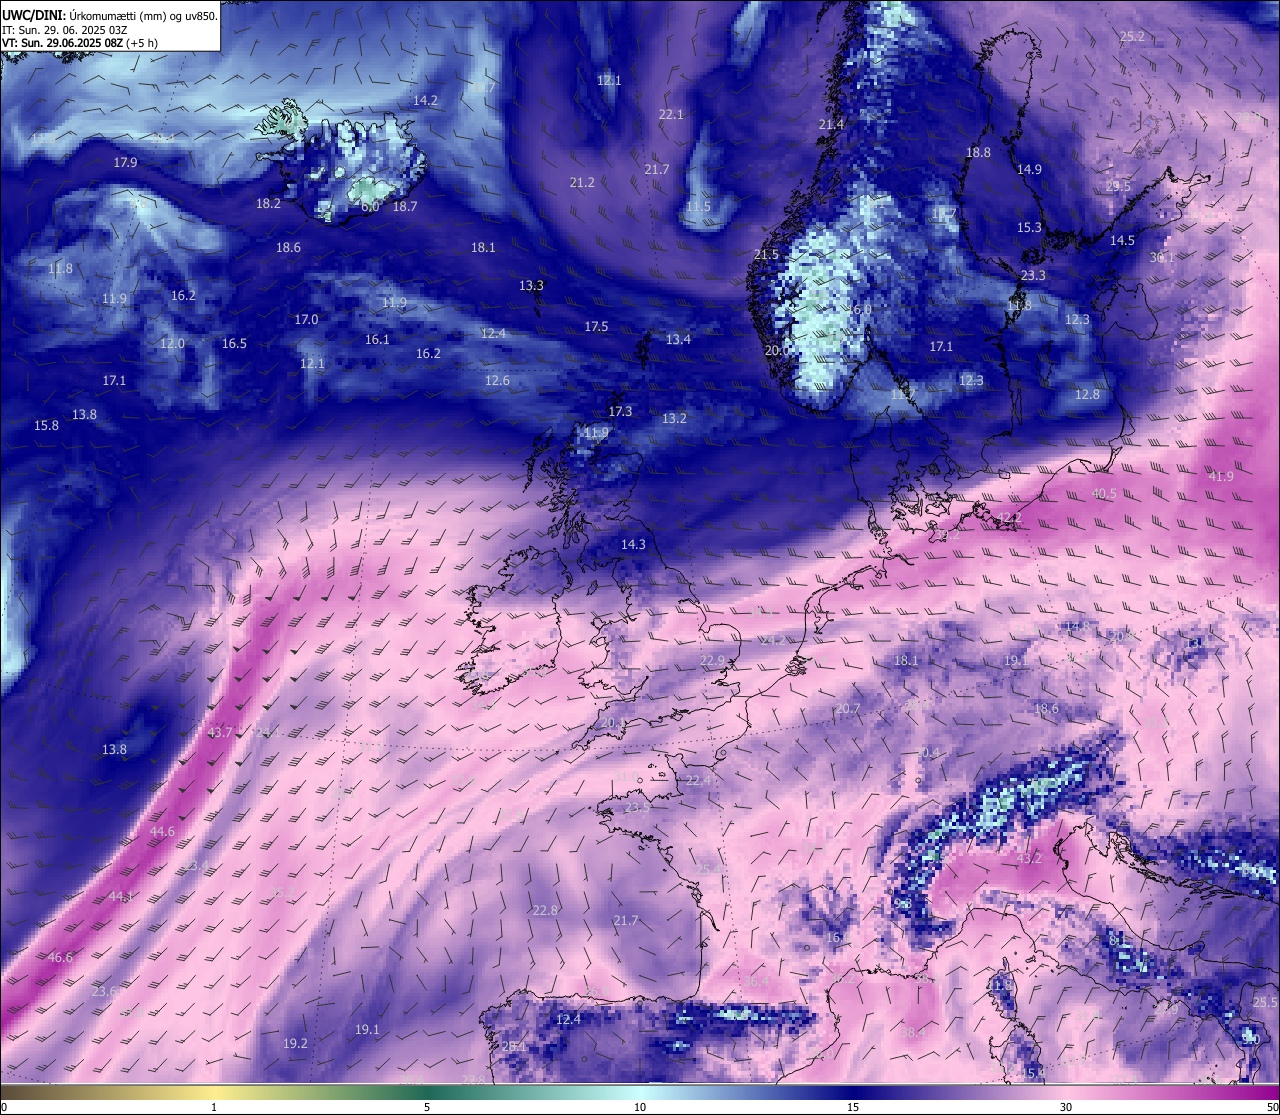Select the 15.8 value label
This screenshot has height=1115, width=1280.
click(46, 426)
